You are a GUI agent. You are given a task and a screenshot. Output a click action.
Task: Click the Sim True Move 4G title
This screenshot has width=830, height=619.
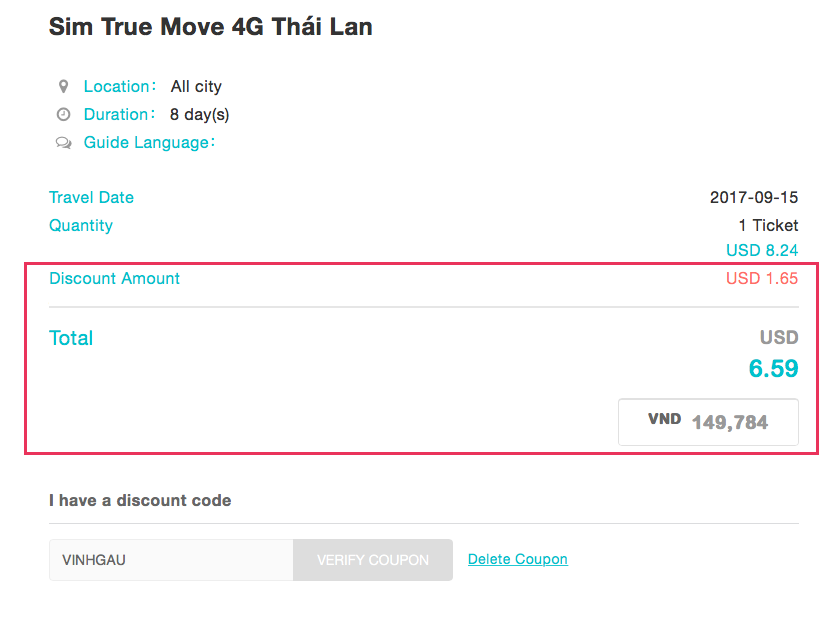point(210,27)
